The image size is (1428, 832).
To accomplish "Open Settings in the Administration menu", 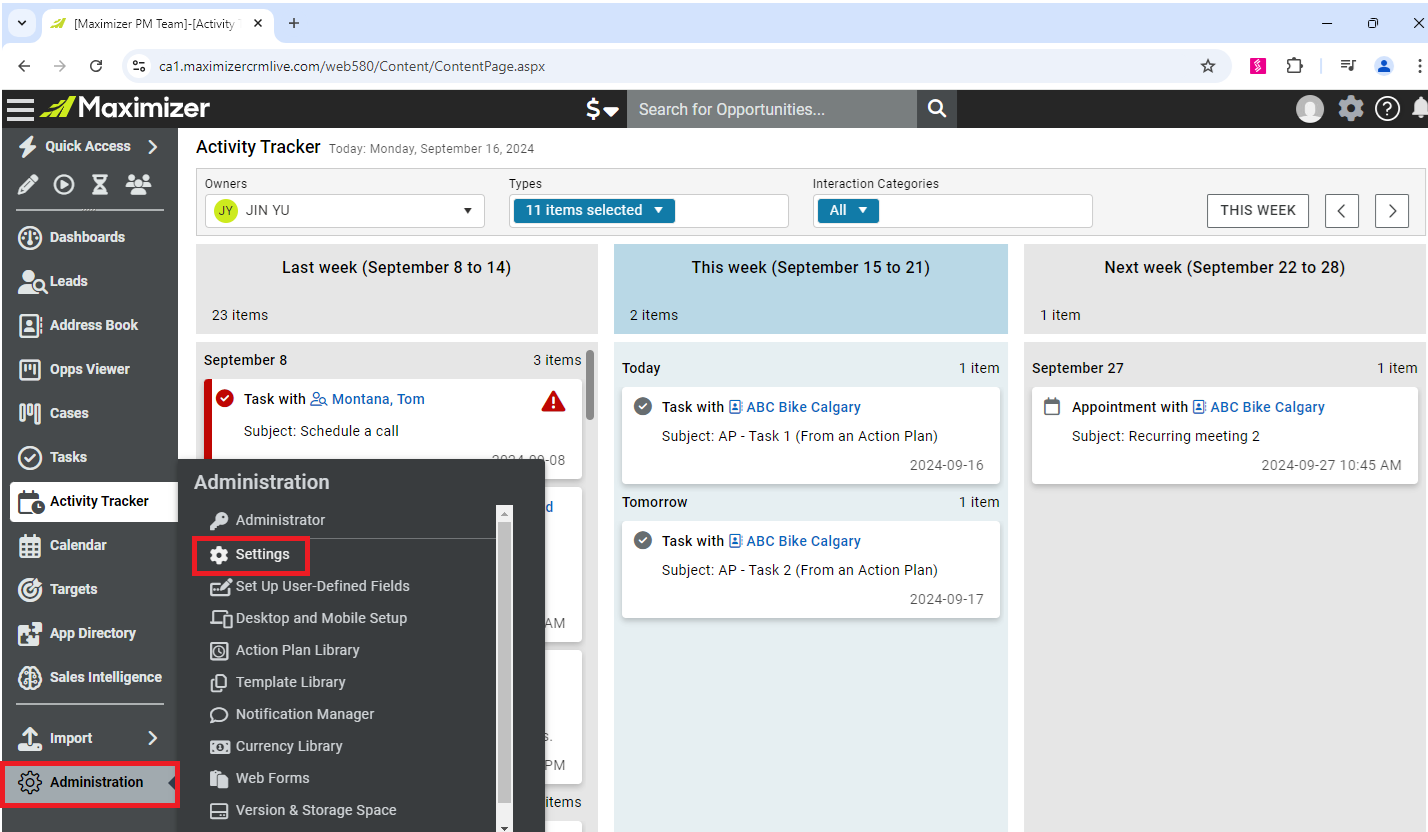I will pyautogui.click(x=250, y=554).
